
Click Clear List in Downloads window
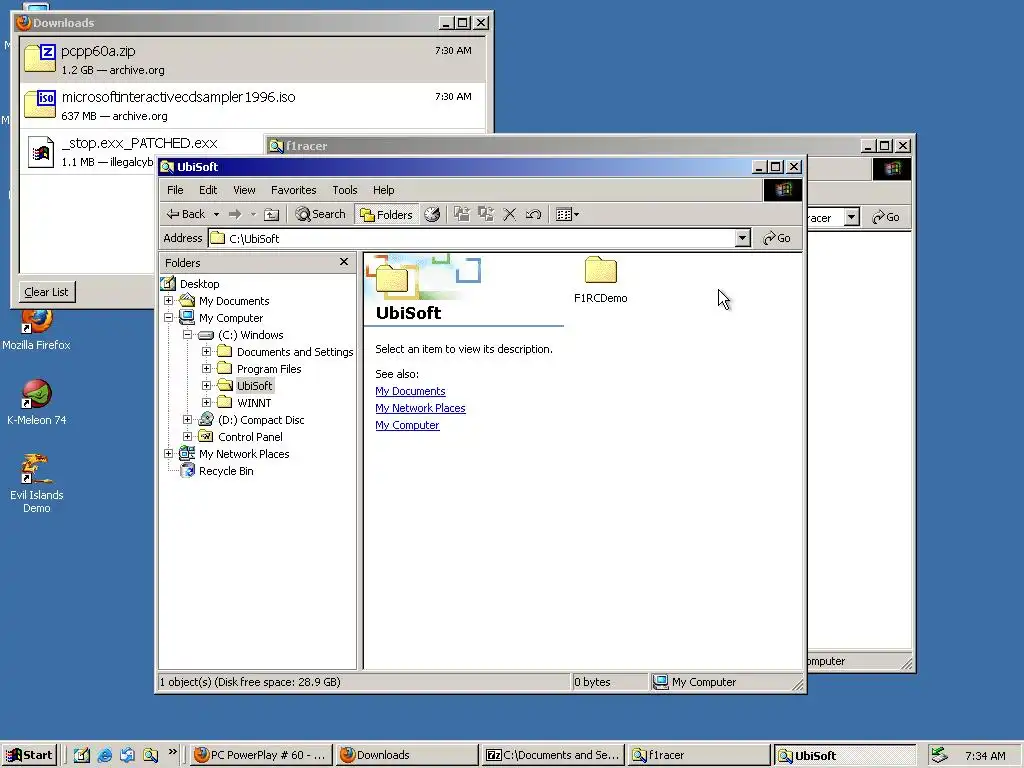tap(46, 292)
